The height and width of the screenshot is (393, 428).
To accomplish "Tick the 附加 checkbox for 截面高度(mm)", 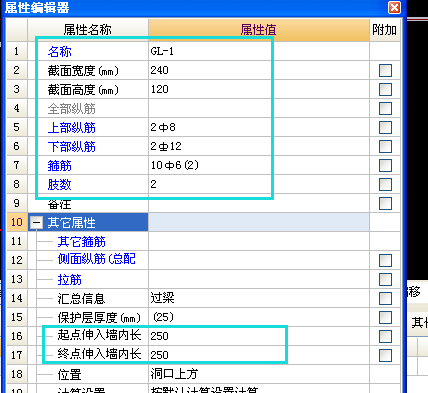I will pos(385,89).
